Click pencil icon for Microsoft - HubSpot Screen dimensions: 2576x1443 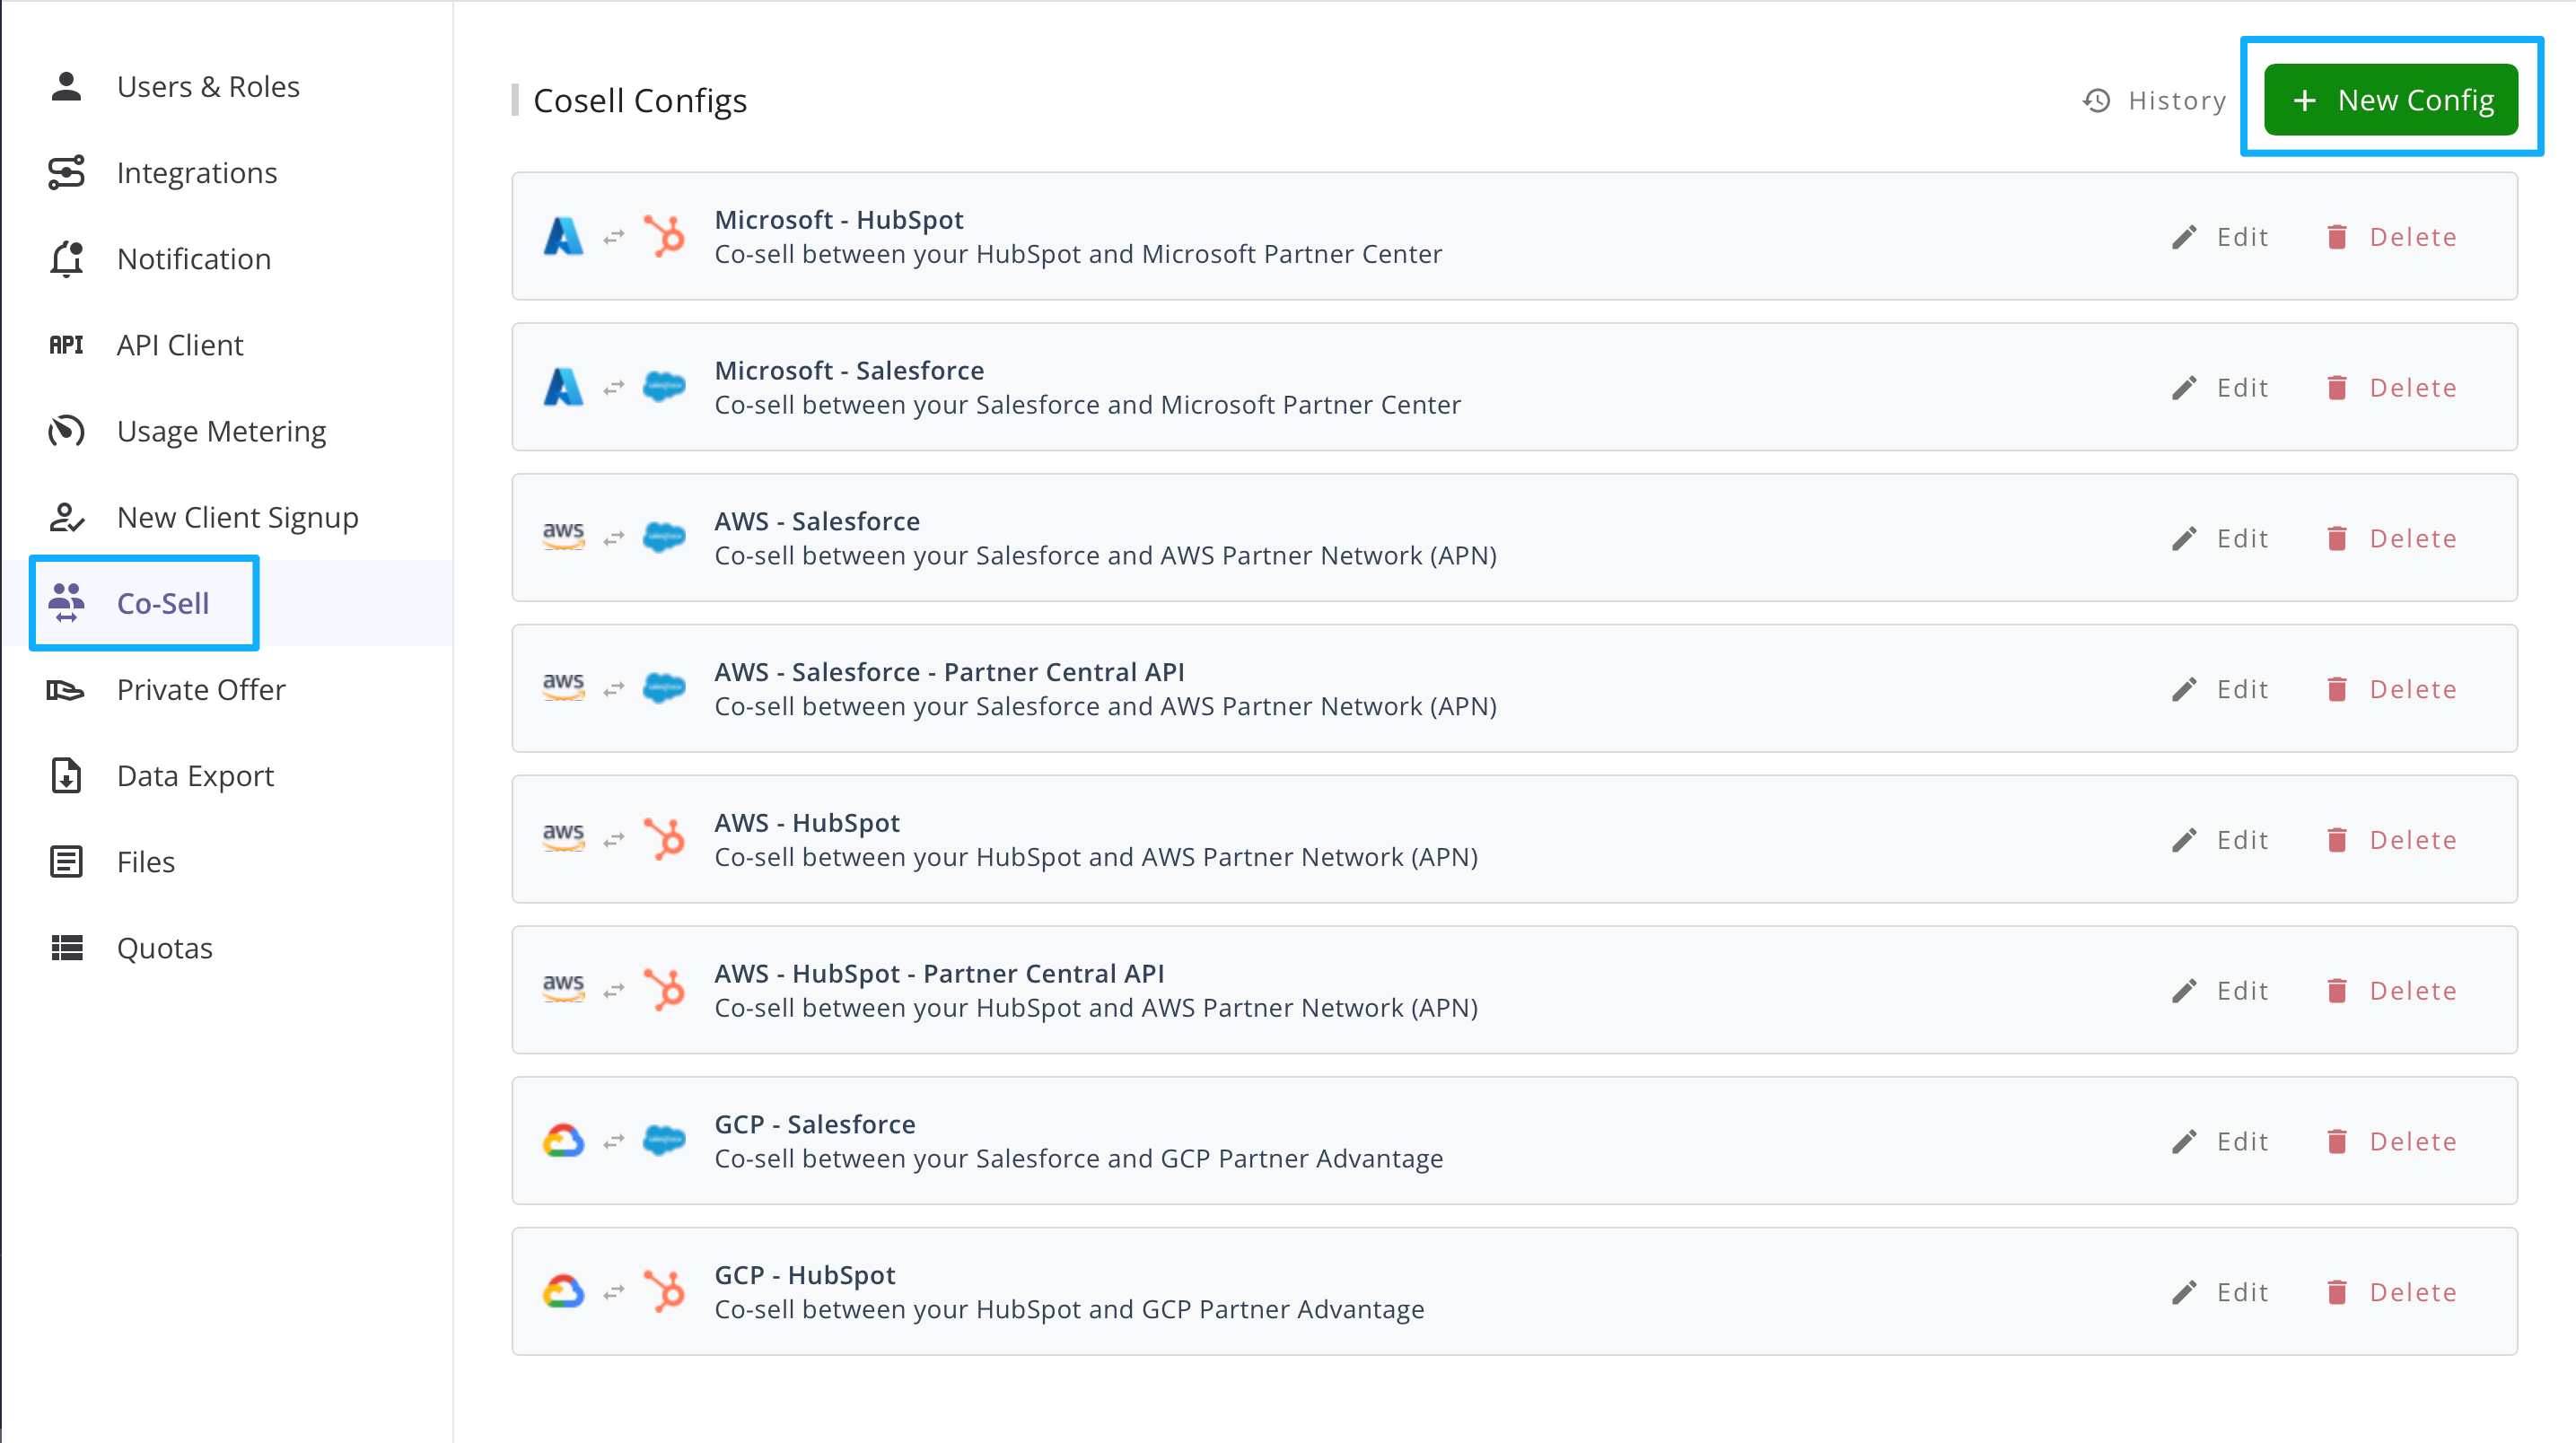tap(2184, 237)
